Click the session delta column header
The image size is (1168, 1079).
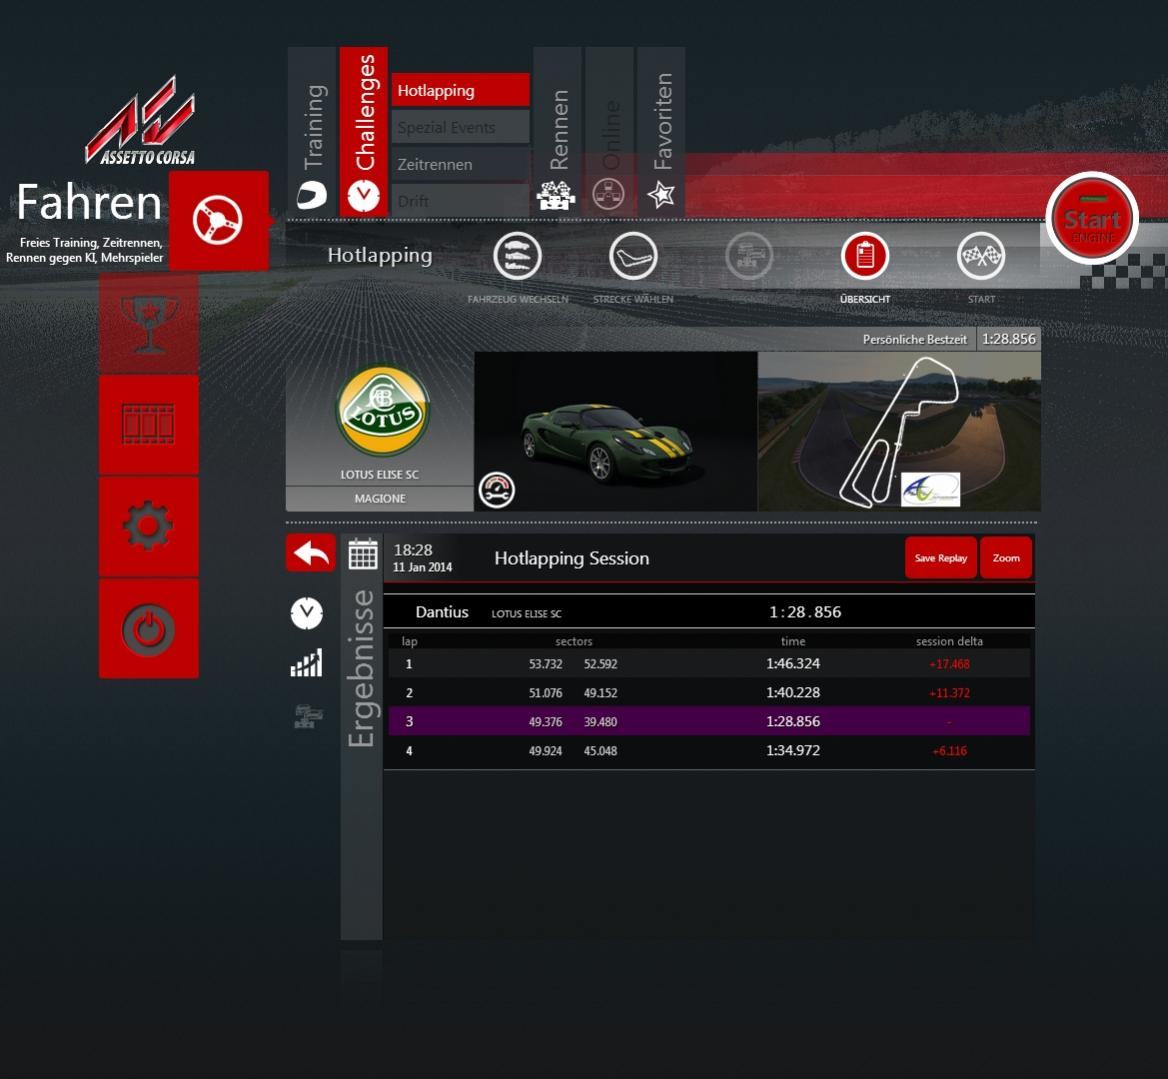949,641
